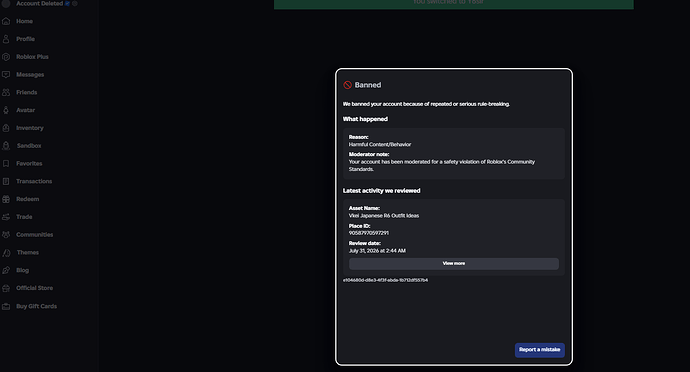Go to the Favorites label
Screen dimensions: 690x372
coord(29,163)
